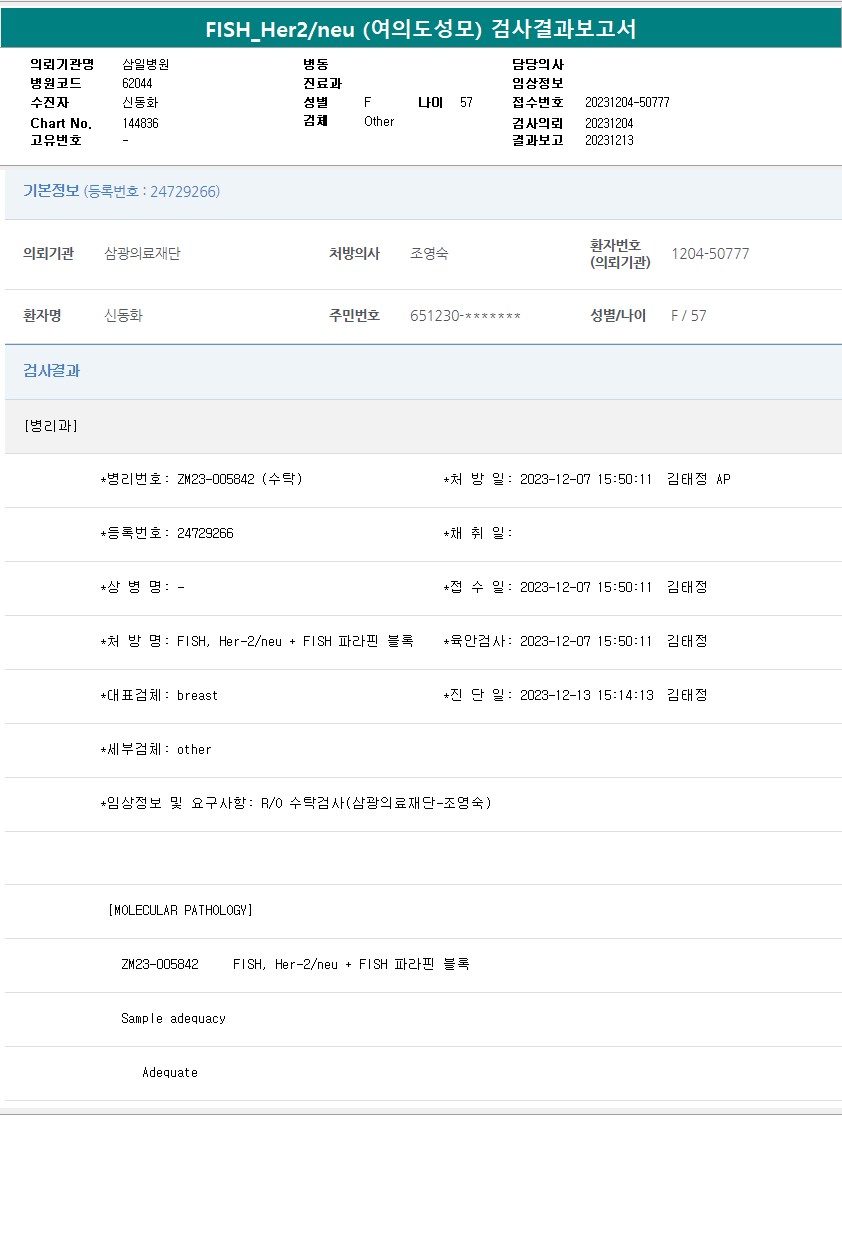The height and width of the screenshot is (1240, 842).
Task: Click 처방명 FISH, Her-2/neu + FISH 파라핀 블록
Action: click(x=295, y=641)
